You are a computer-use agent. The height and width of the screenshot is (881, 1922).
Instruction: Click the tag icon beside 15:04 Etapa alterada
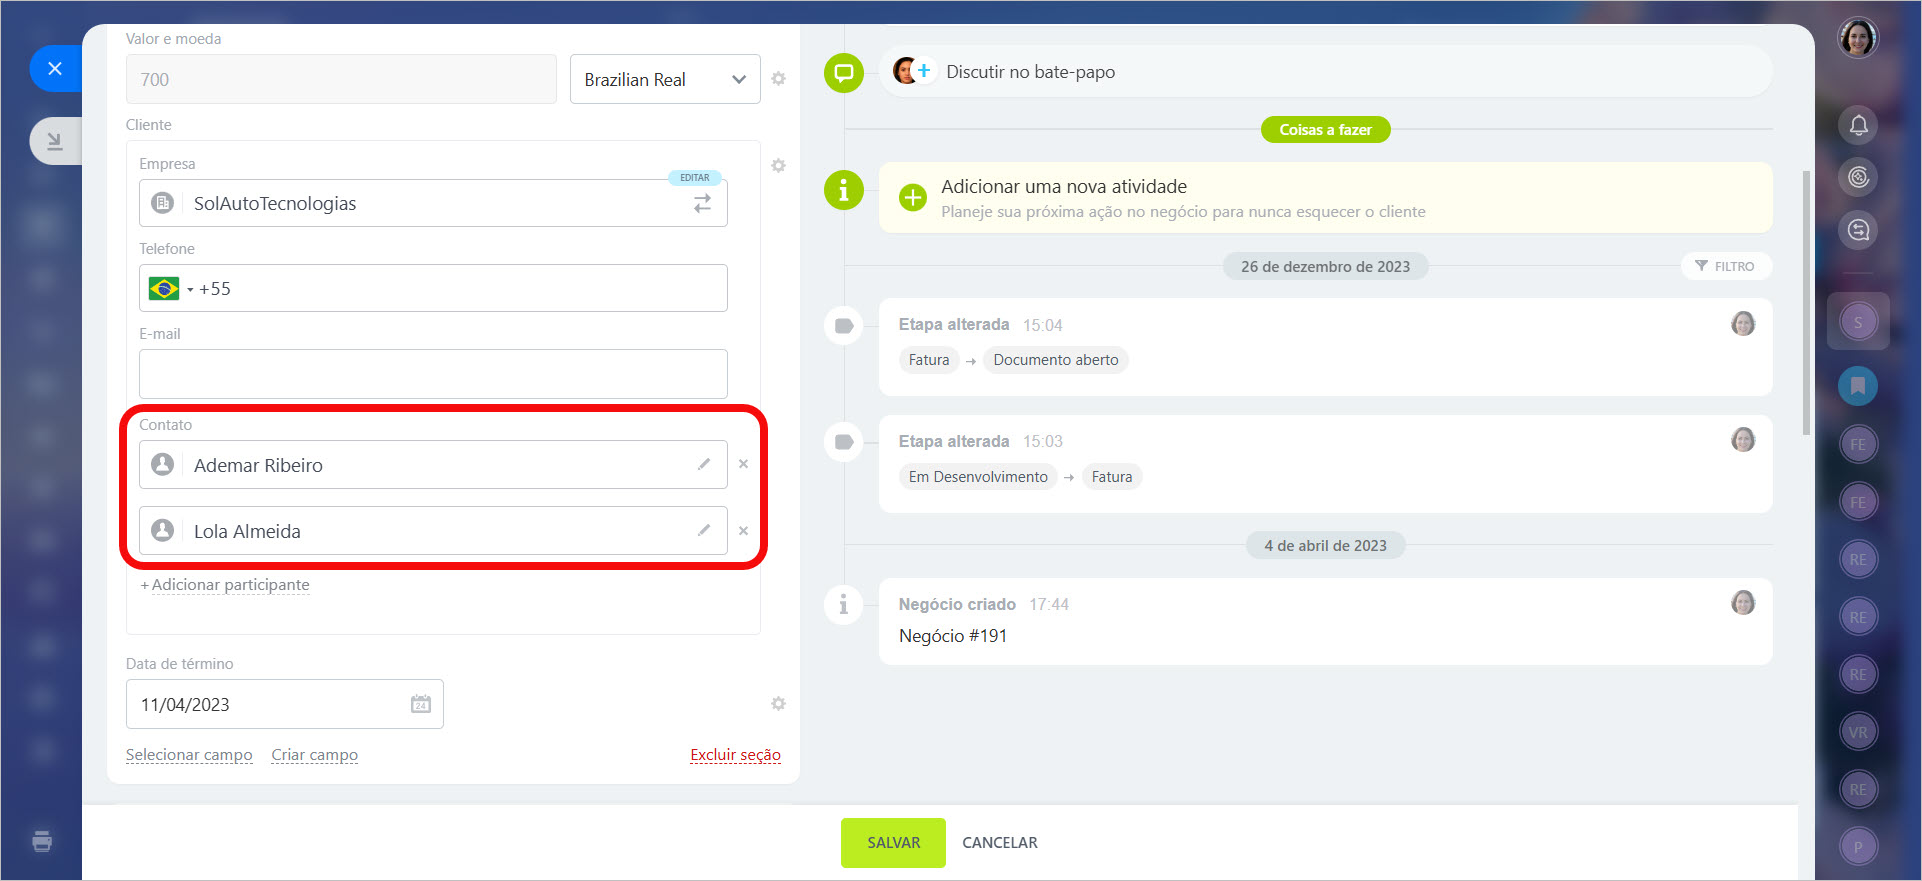coord(844,326)
